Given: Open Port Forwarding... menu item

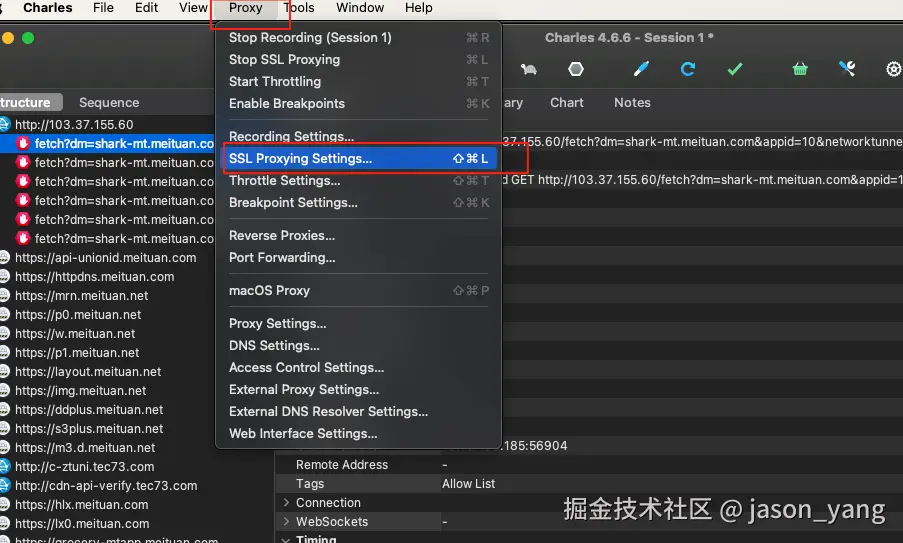Looking at the screenshot, I should coord(358,257).
